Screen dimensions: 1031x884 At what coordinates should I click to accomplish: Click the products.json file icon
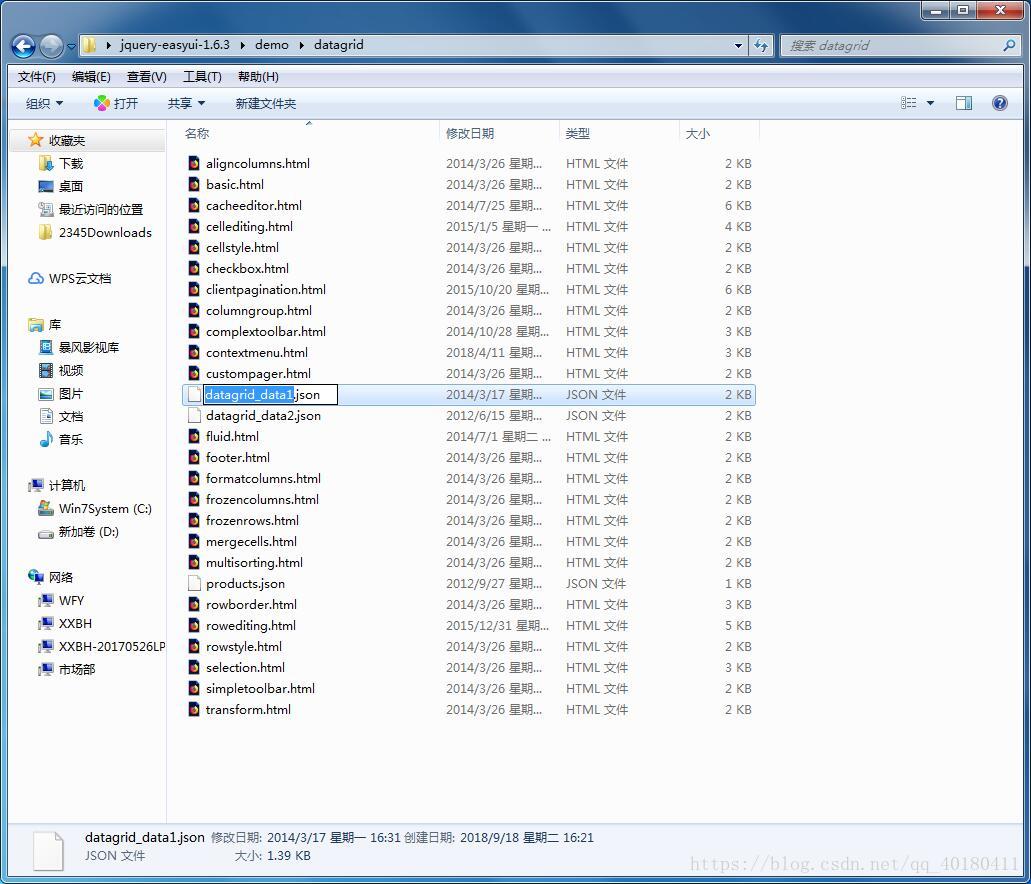[x=194, y=583]
